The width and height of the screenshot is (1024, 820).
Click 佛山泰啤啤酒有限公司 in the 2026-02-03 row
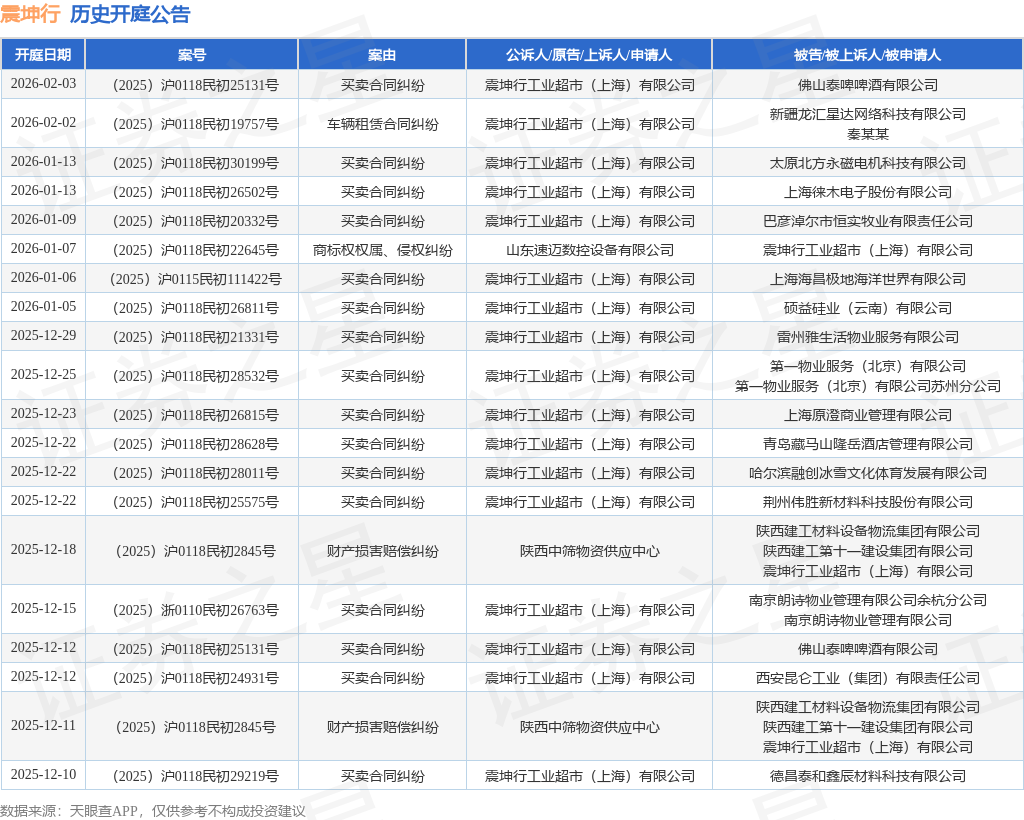coord(868,85)
